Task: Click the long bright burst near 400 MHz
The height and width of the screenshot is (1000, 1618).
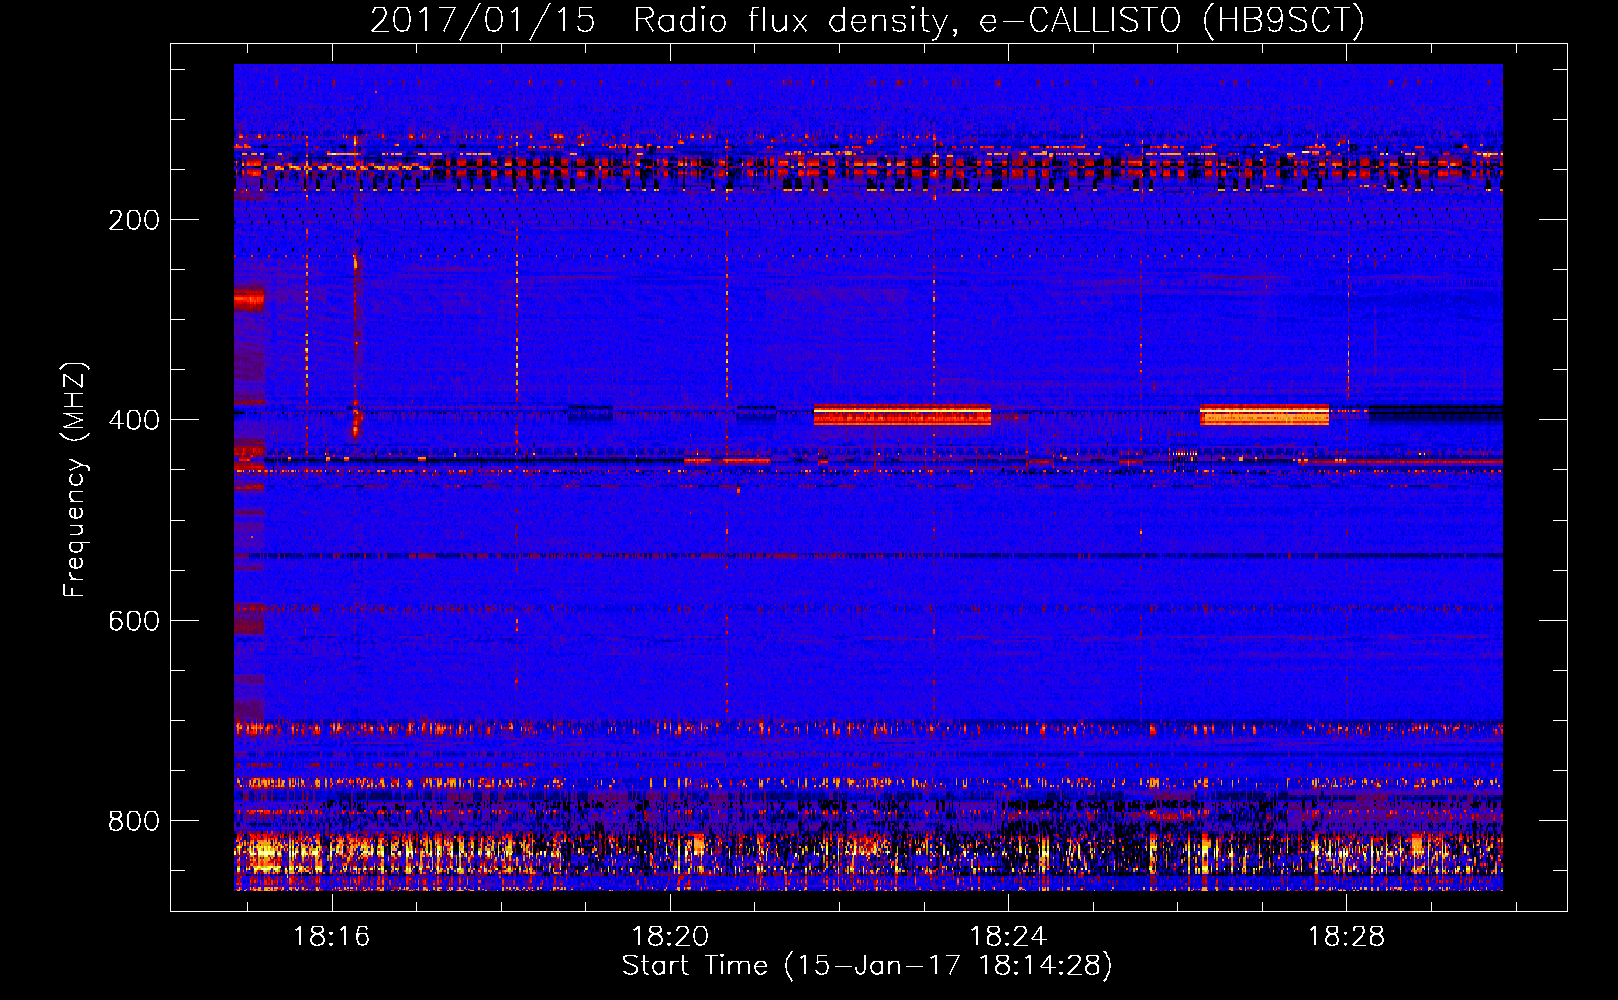Action: 902,415
